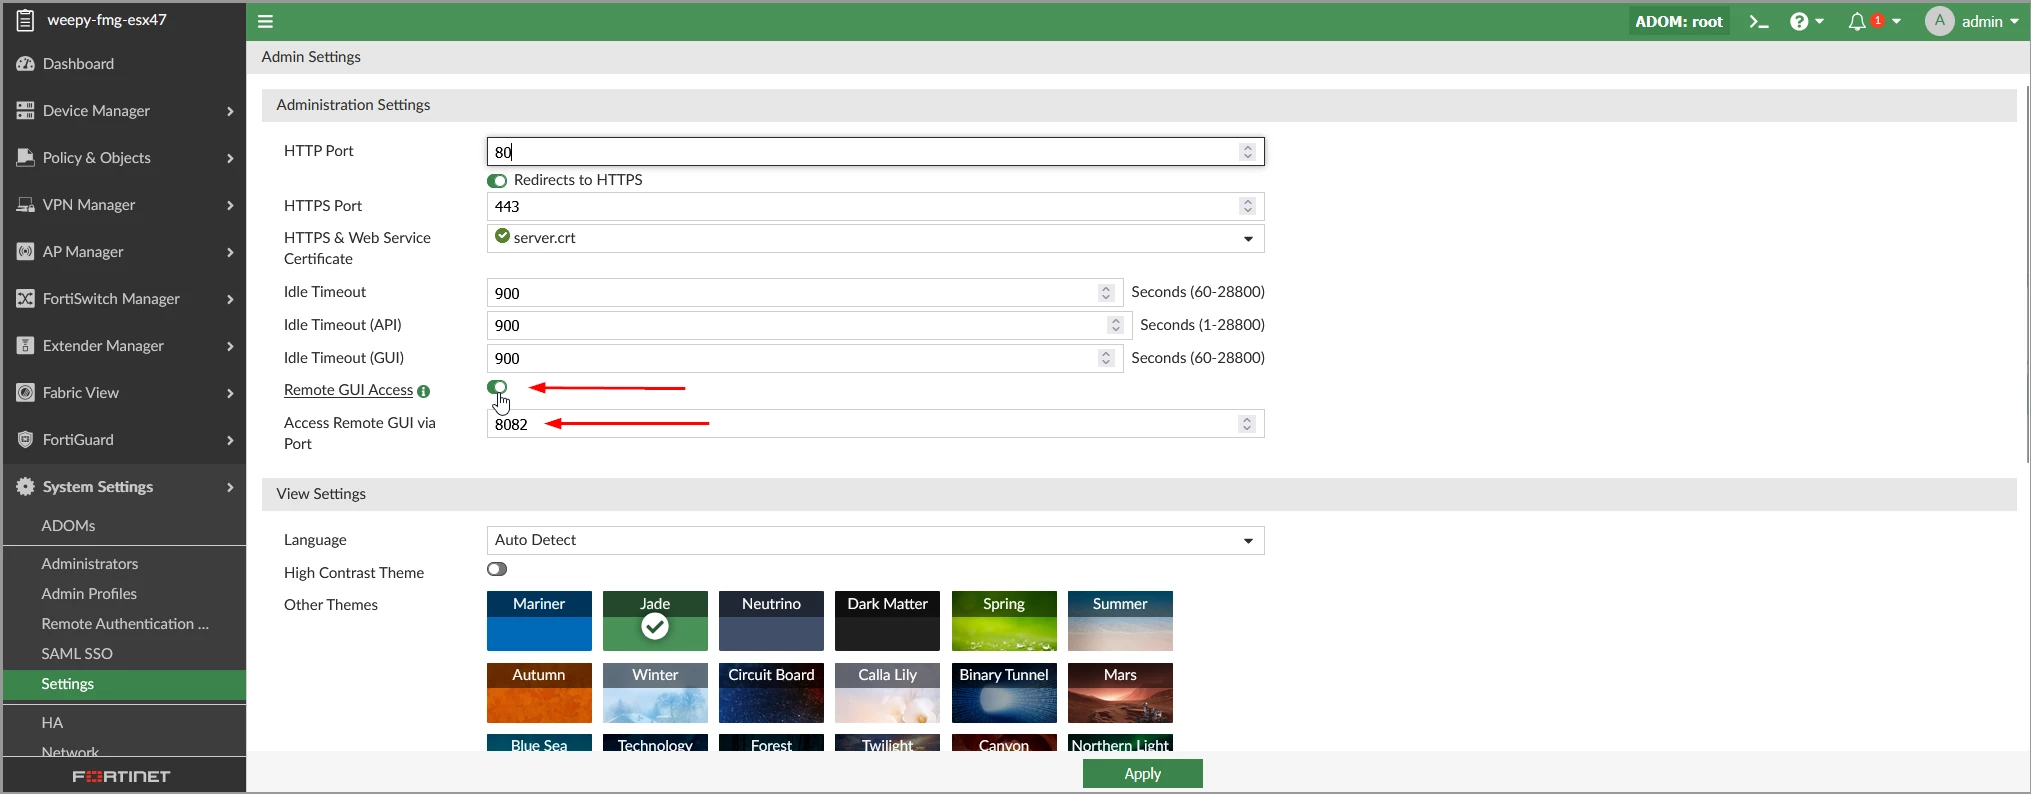Click the HTTP Port stepper arrows
Image resolution: width=2031 pixels, height=794 pixels.
[1247, 152]
